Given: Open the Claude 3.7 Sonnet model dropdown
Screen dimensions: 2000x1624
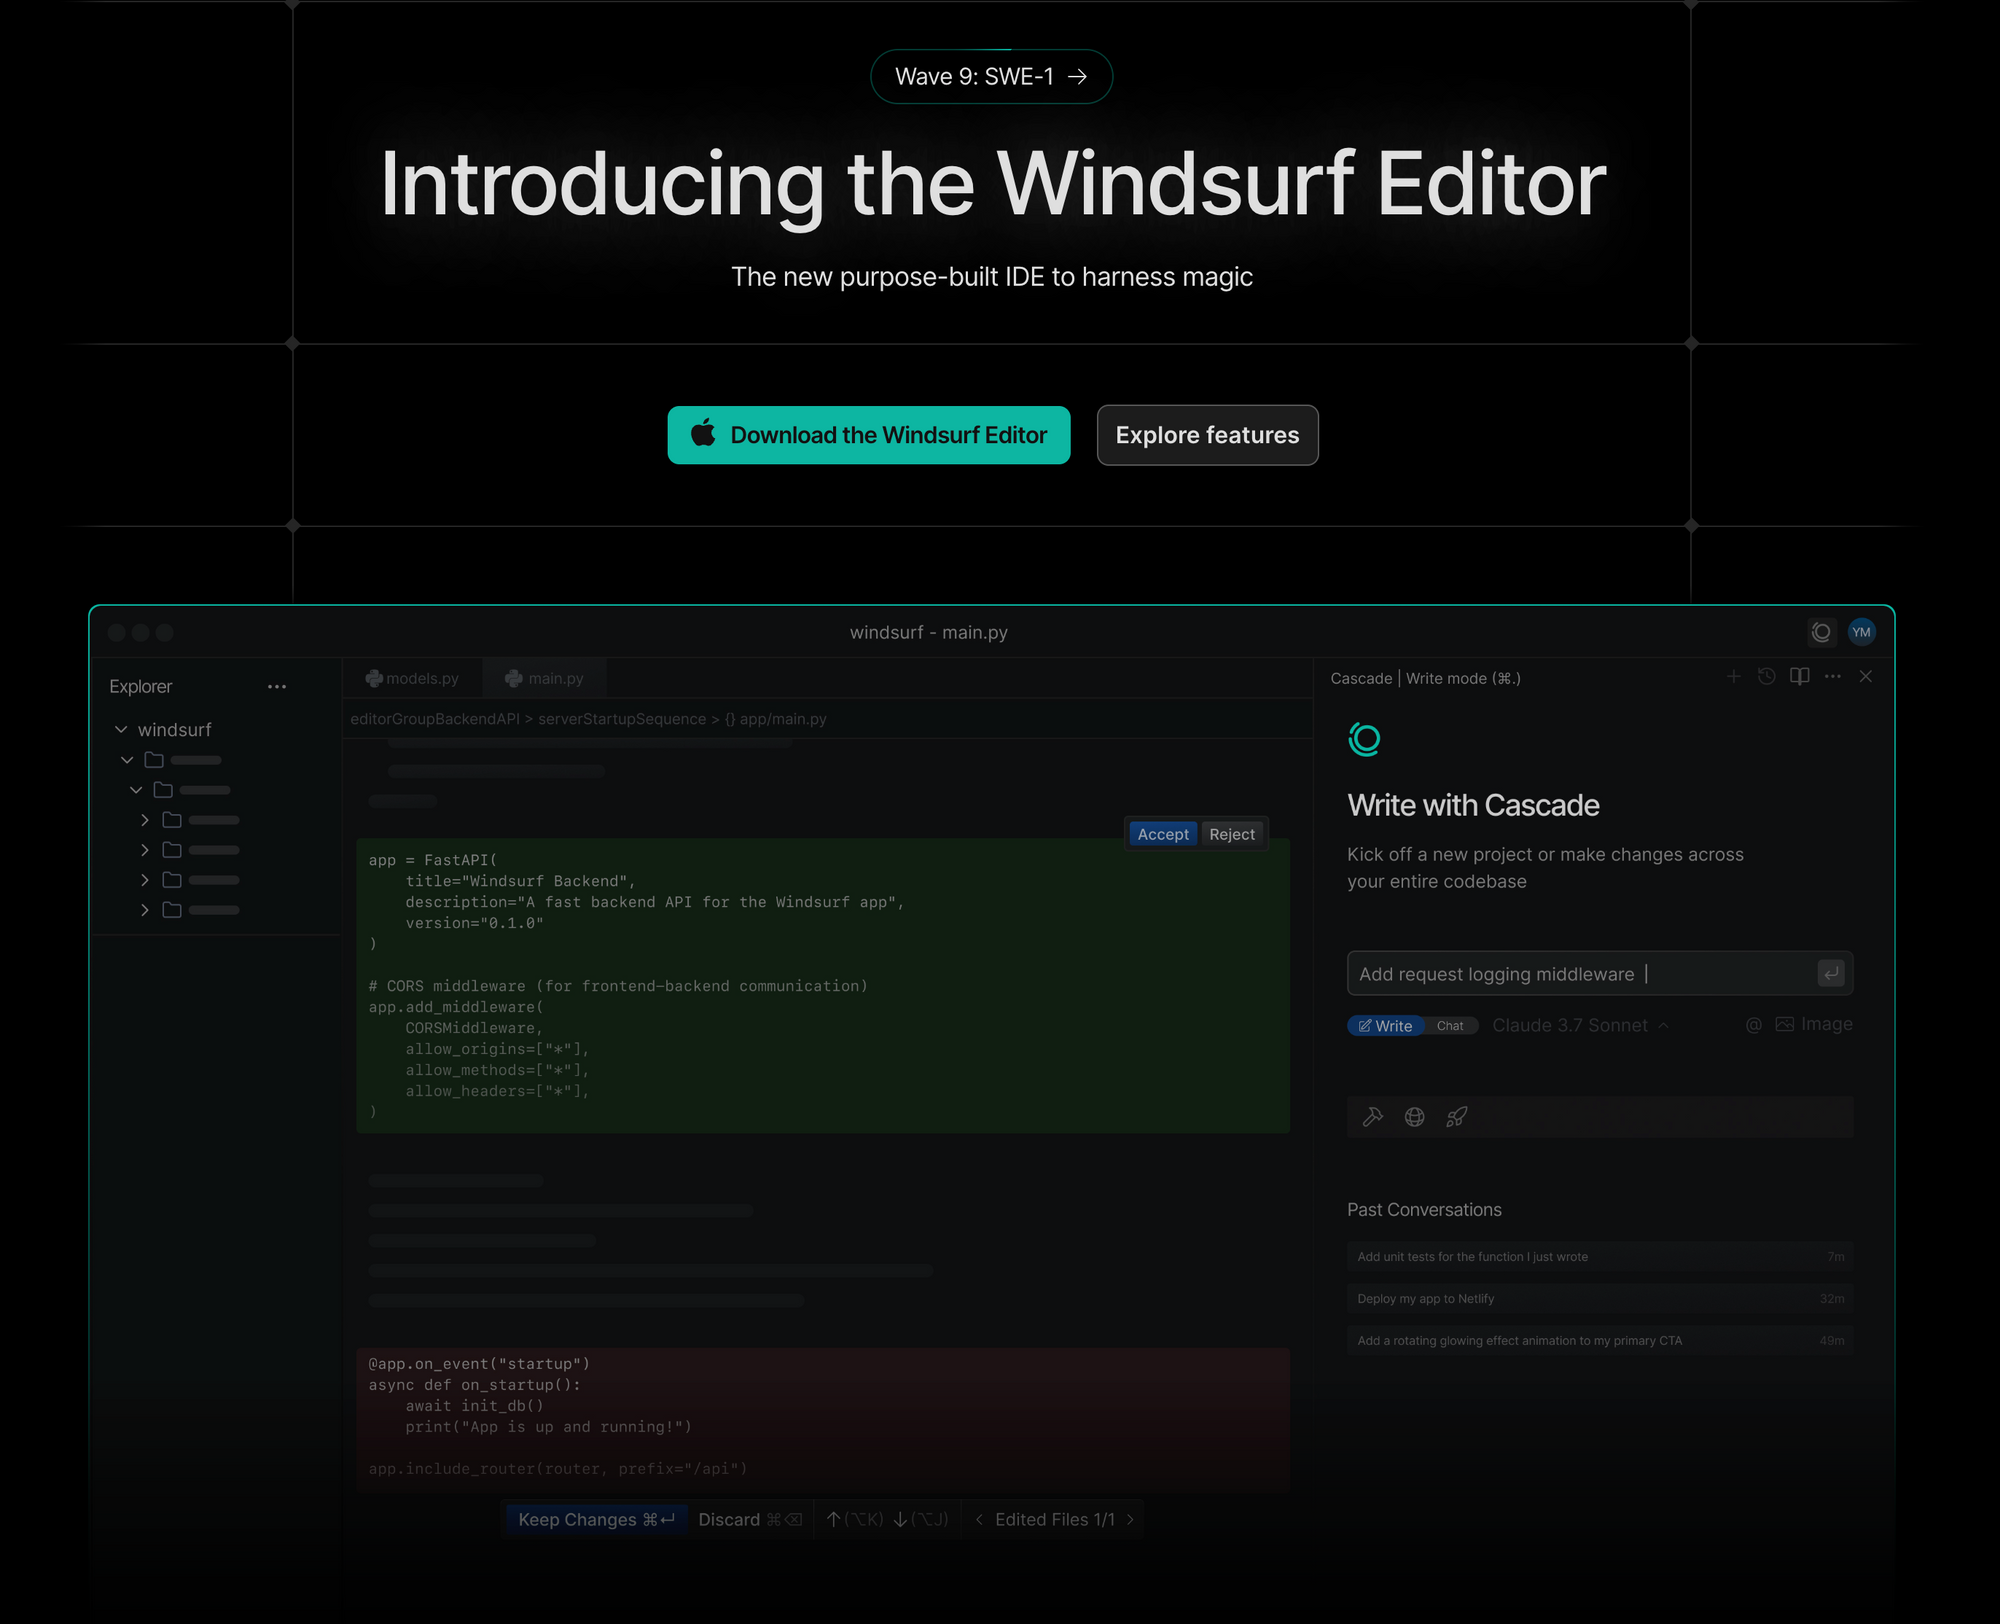Looking at the screenshot, I should 1580,1025.
